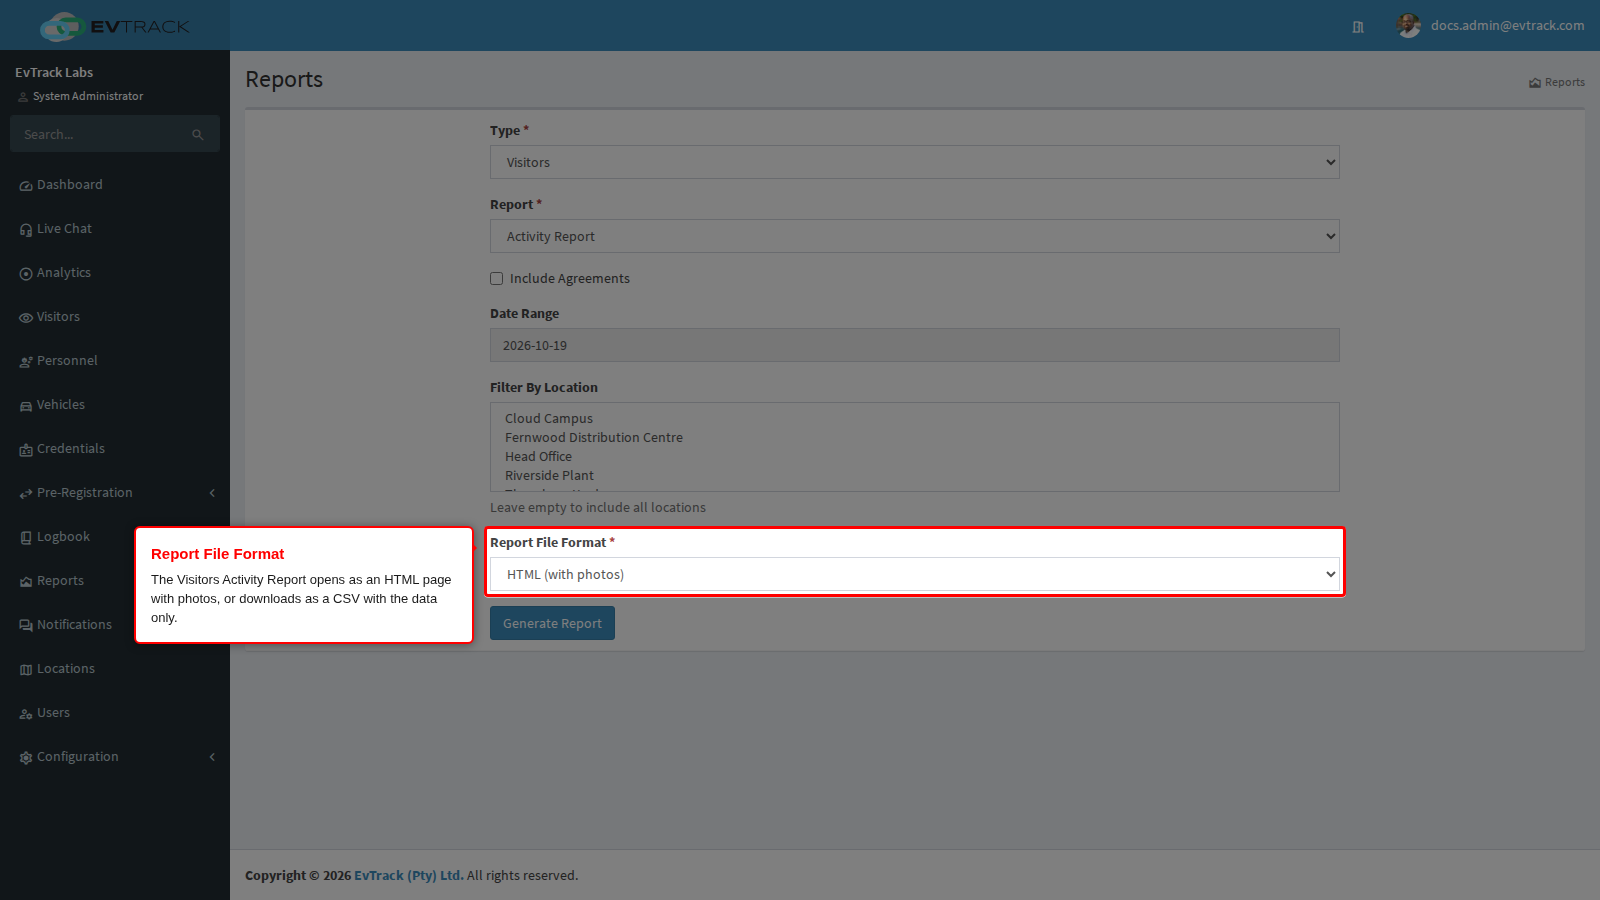
Task: Open the Type dropdown showing Visitors
Action: [x=914, y=162]
